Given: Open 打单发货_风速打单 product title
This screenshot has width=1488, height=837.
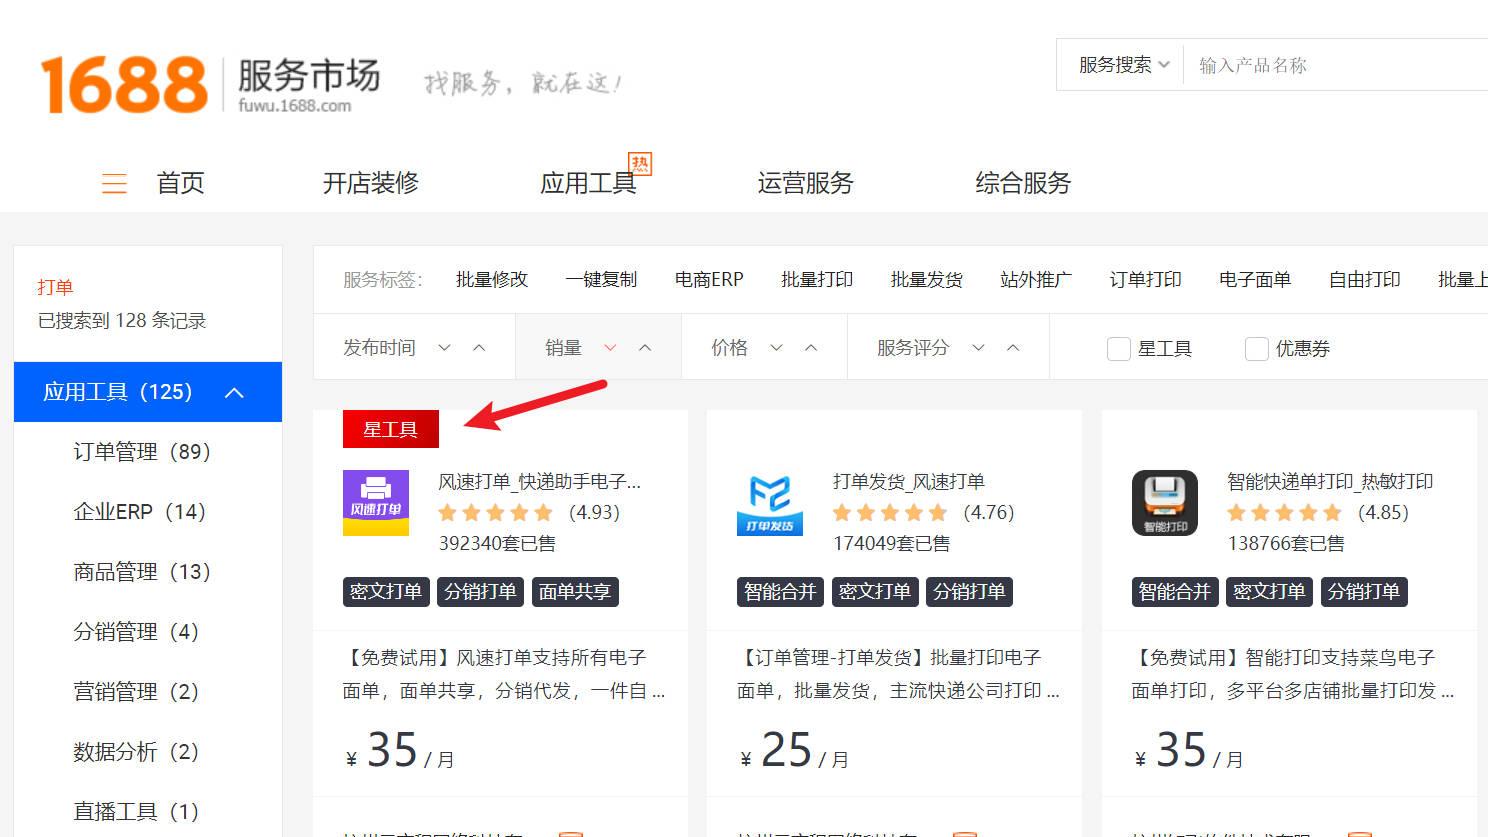Looking at the screenshot, I should 909,482.
